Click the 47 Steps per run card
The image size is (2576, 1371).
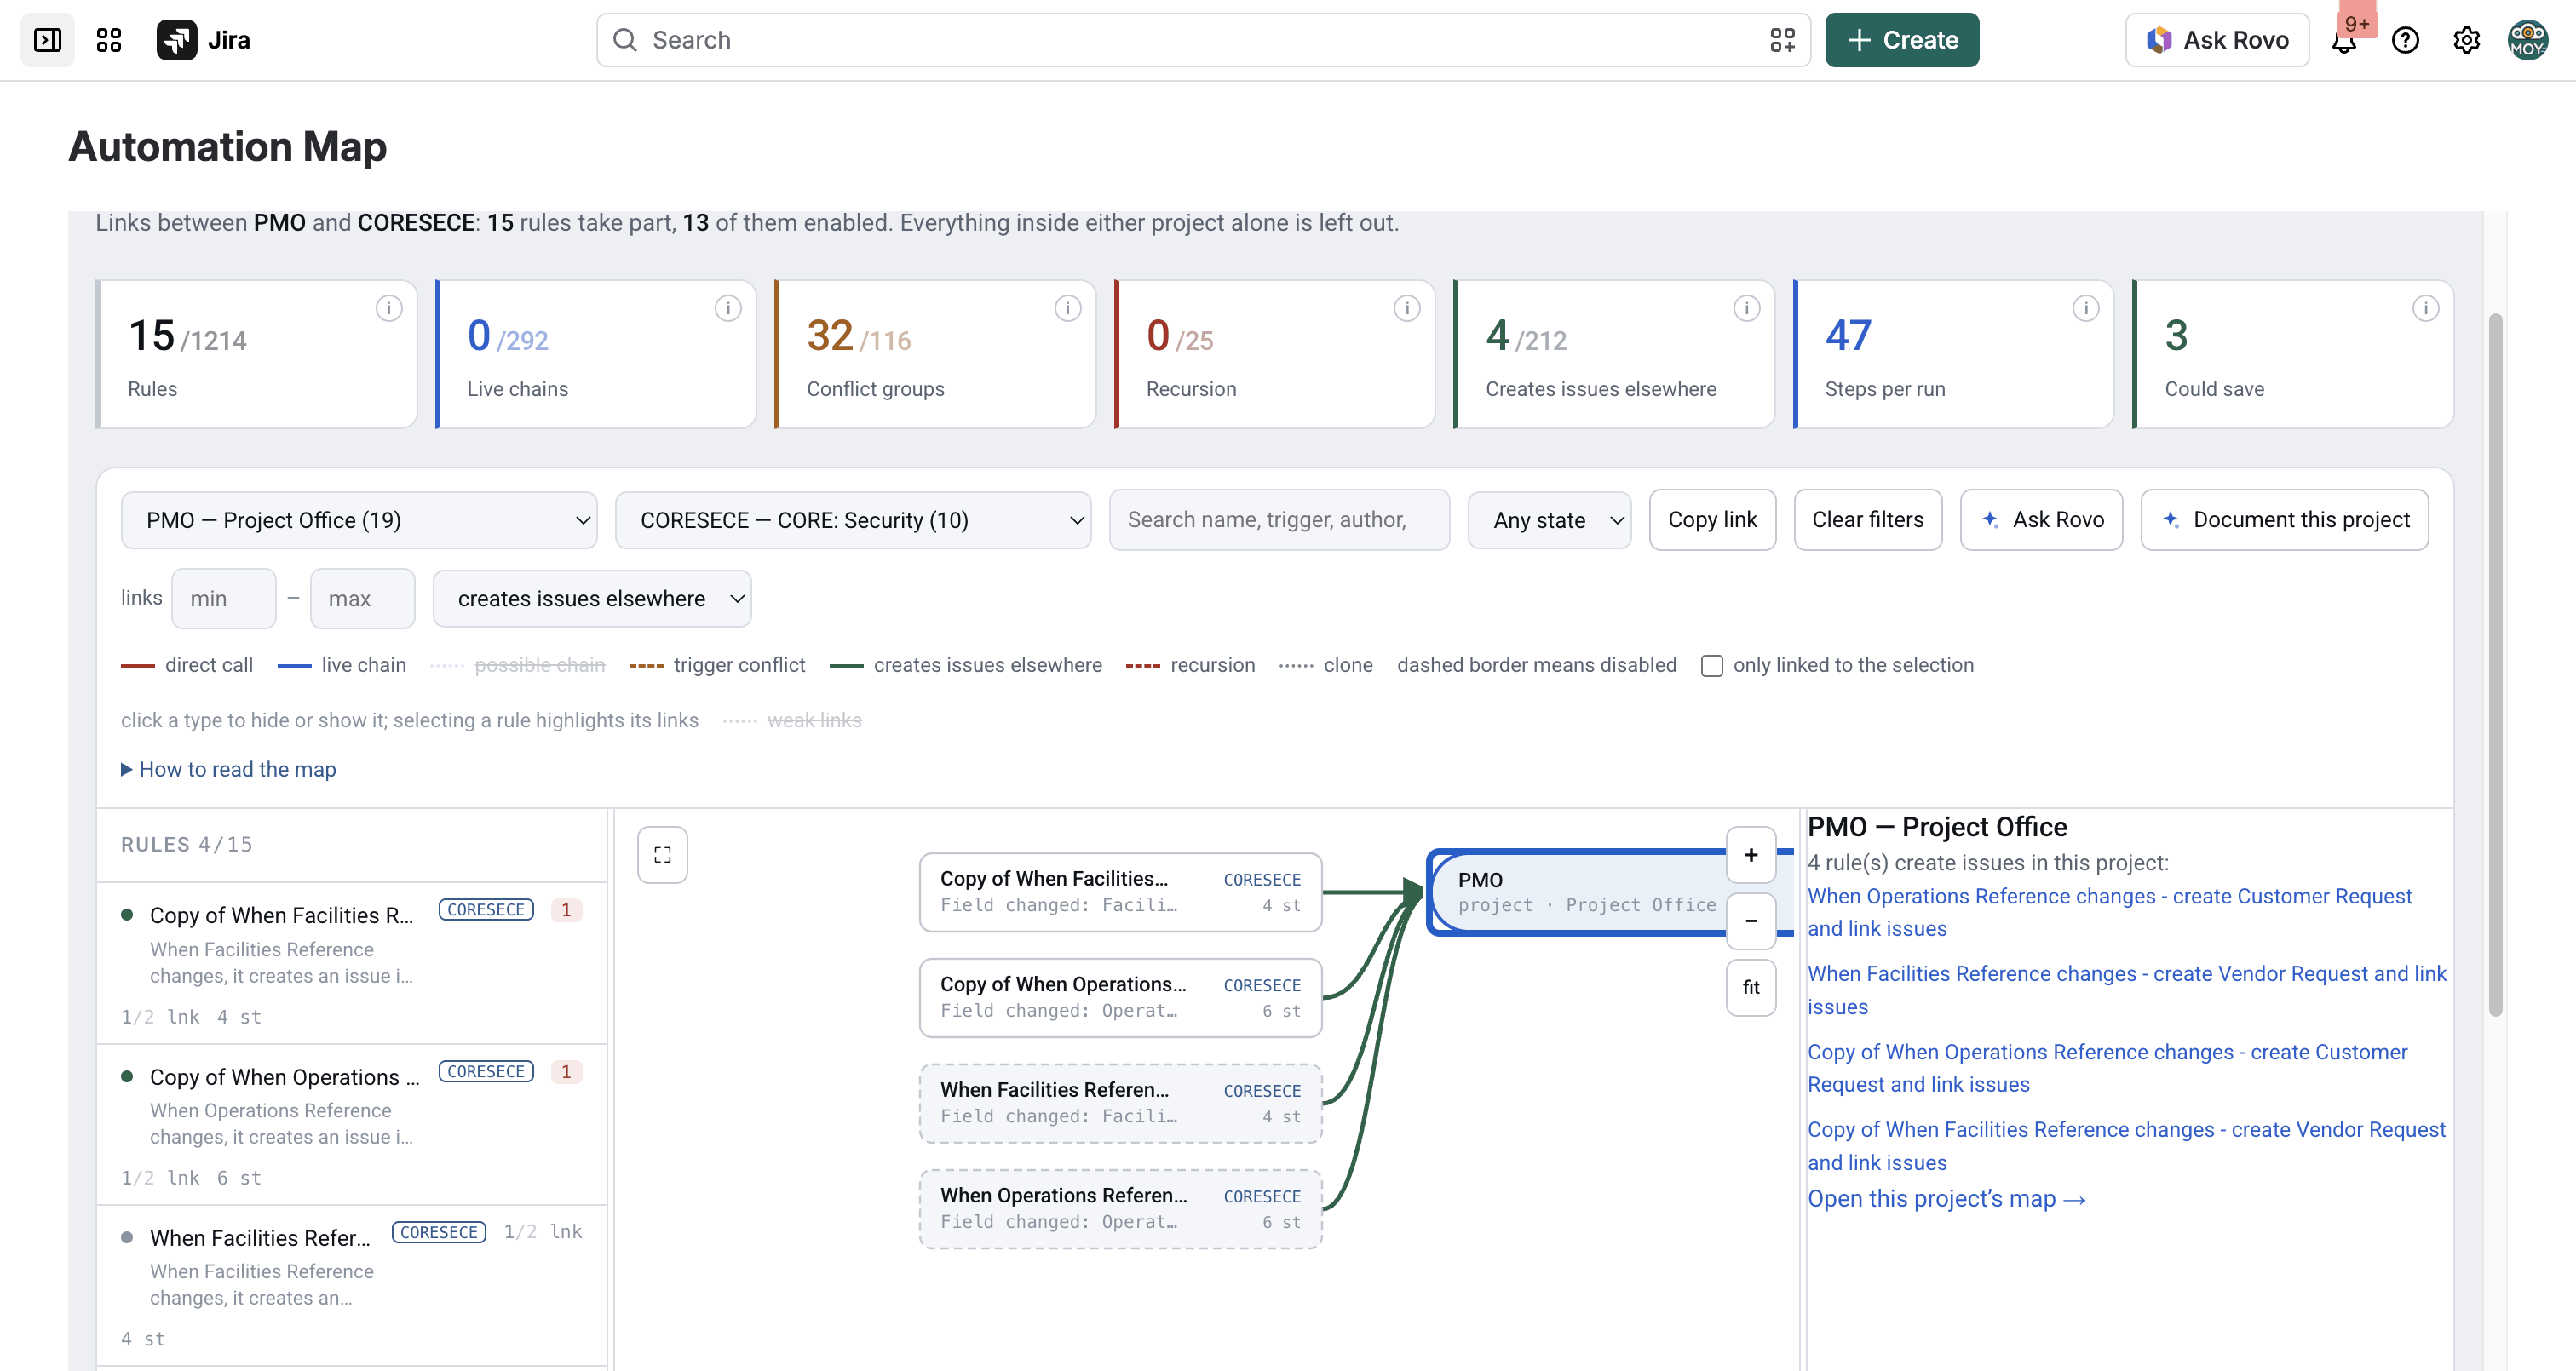1953,354
